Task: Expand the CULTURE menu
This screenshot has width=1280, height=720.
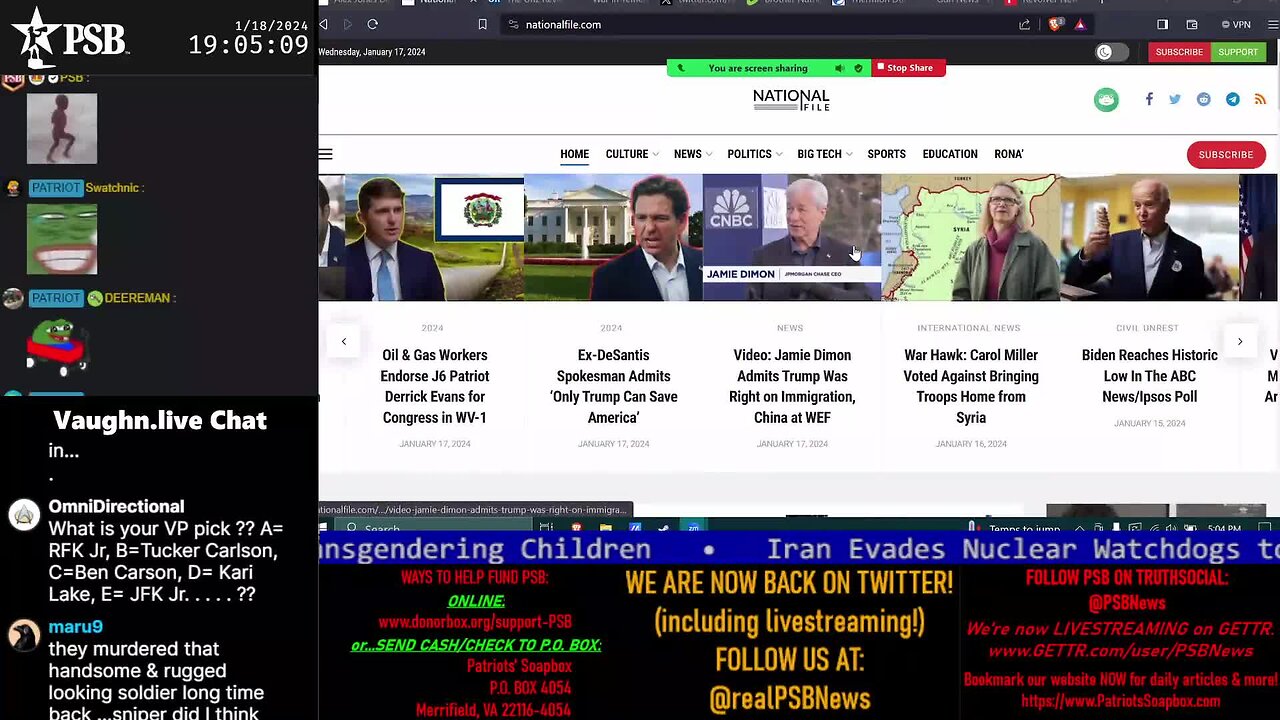Action: click(x=632, y=154)
